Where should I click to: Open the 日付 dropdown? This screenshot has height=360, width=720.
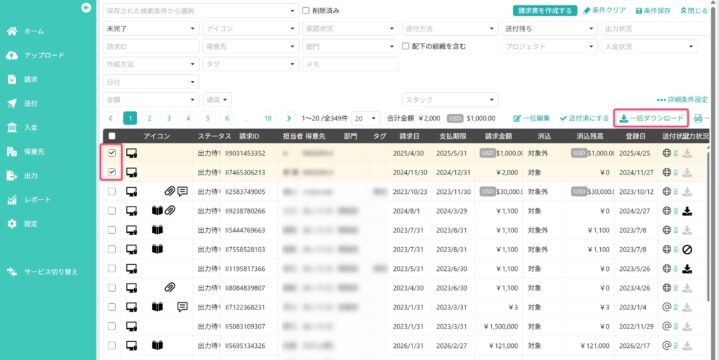pos(151,82)
